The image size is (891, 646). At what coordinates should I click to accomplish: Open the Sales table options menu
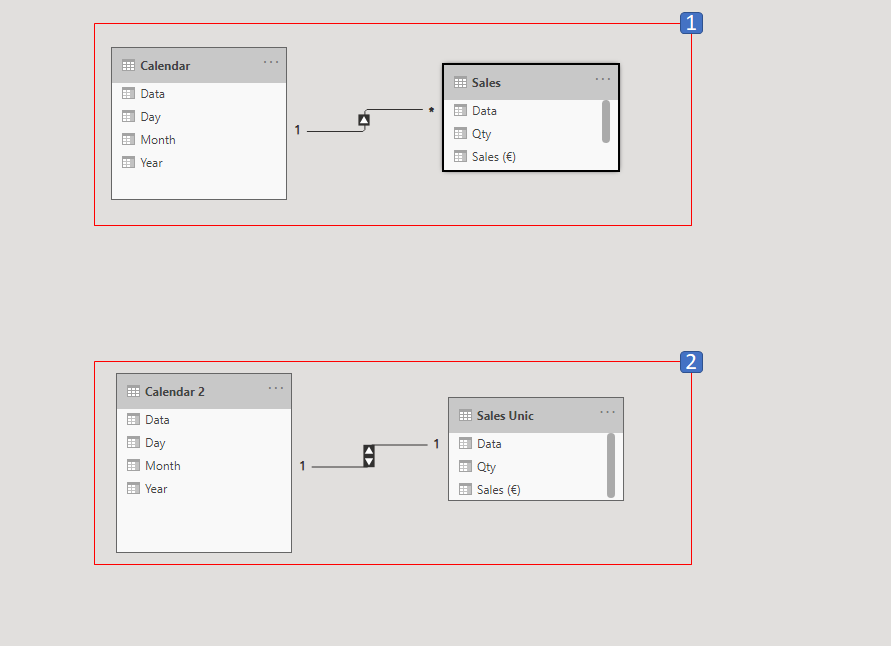[603, 79]
